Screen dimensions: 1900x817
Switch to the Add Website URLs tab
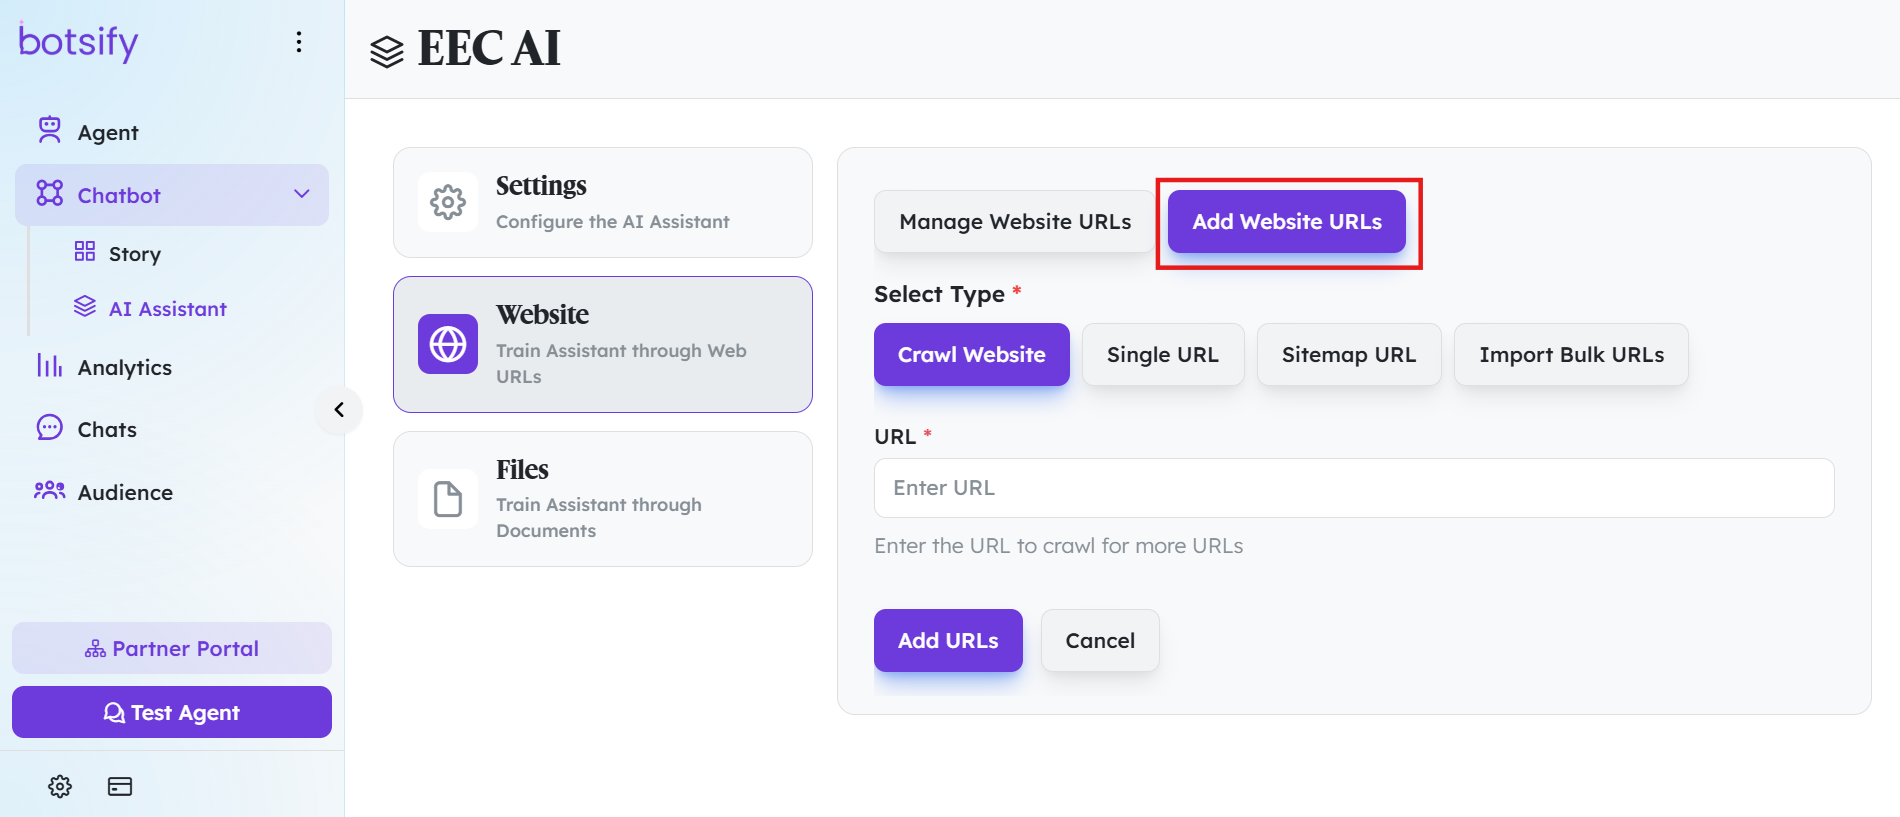point(1287,221)
